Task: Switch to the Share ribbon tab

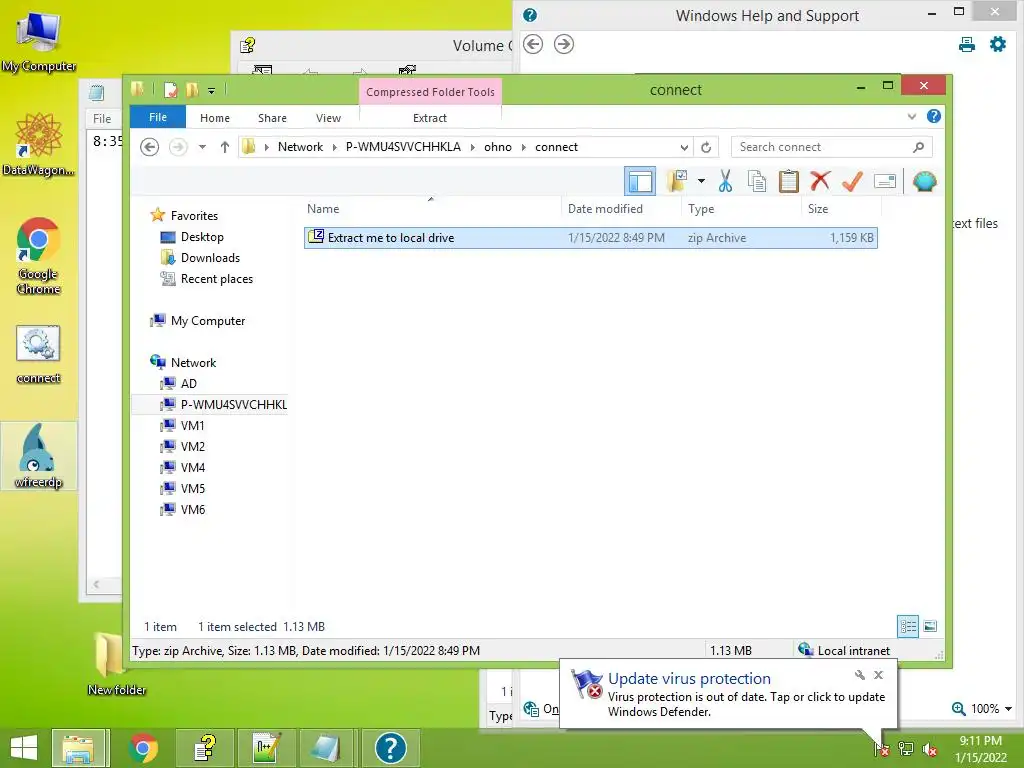Action: click(x=272, y=118)
